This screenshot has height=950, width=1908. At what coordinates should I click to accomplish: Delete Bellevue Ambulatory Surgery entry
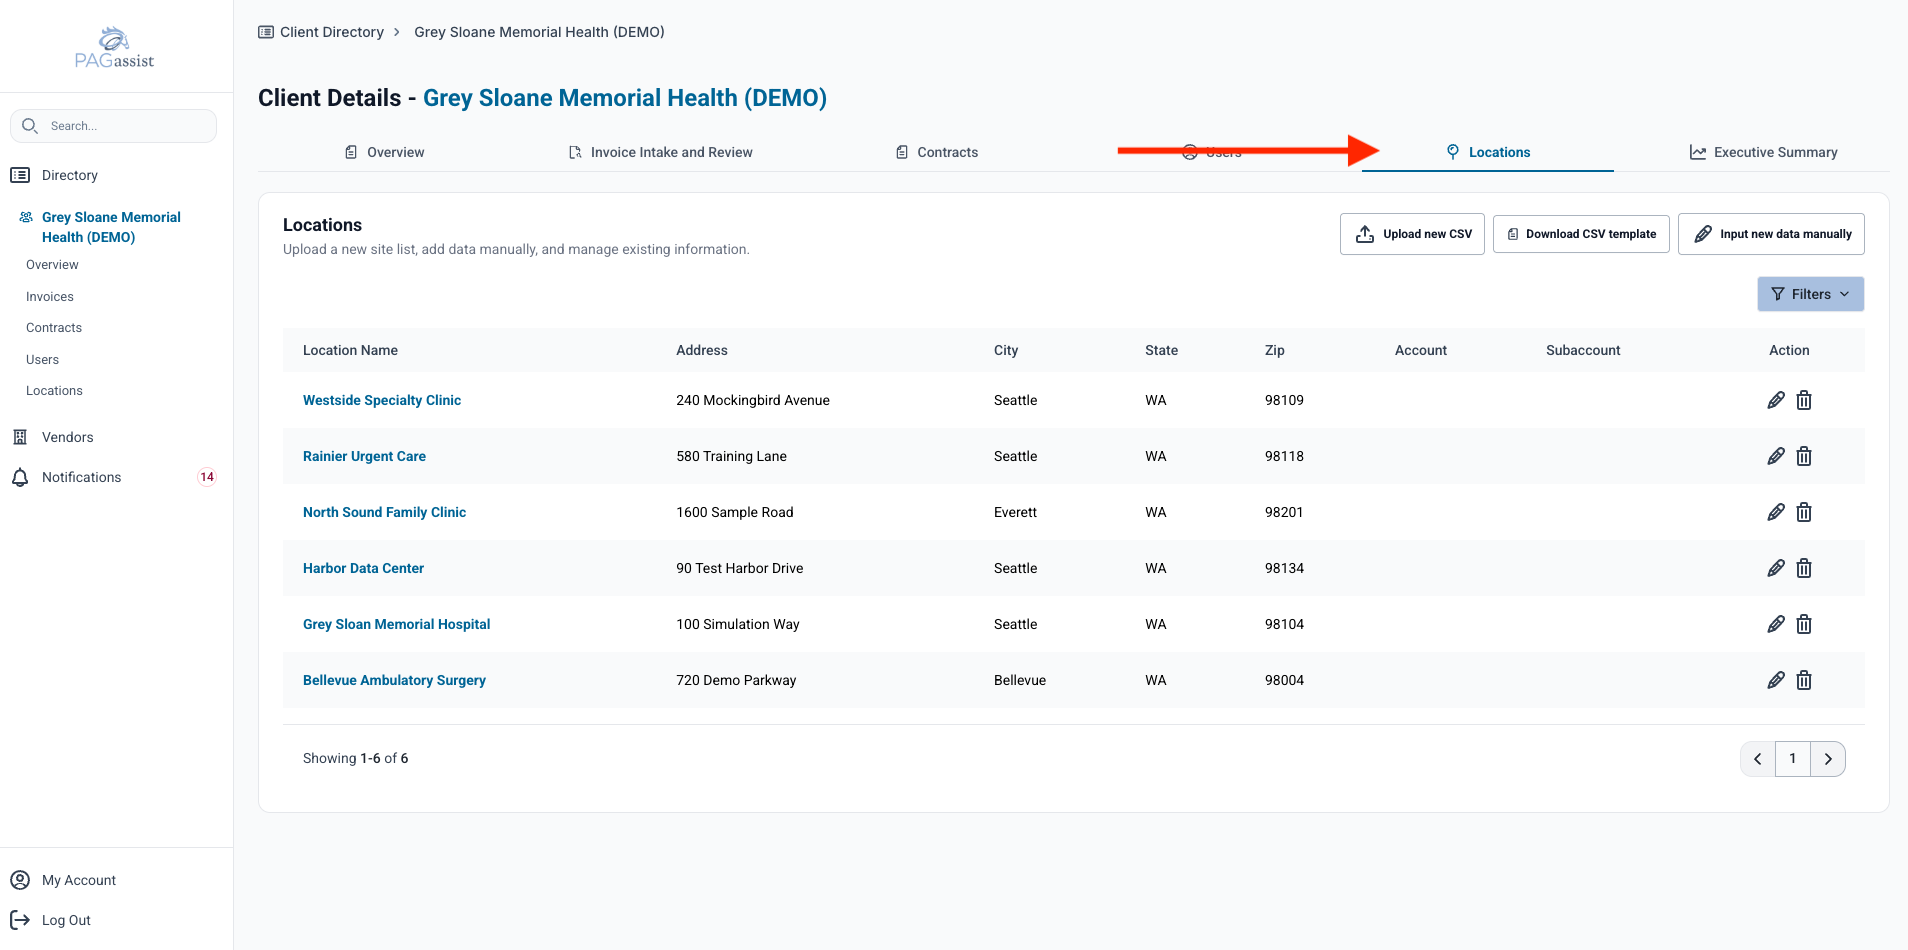pyautogui.click(x=1804, y=680)
